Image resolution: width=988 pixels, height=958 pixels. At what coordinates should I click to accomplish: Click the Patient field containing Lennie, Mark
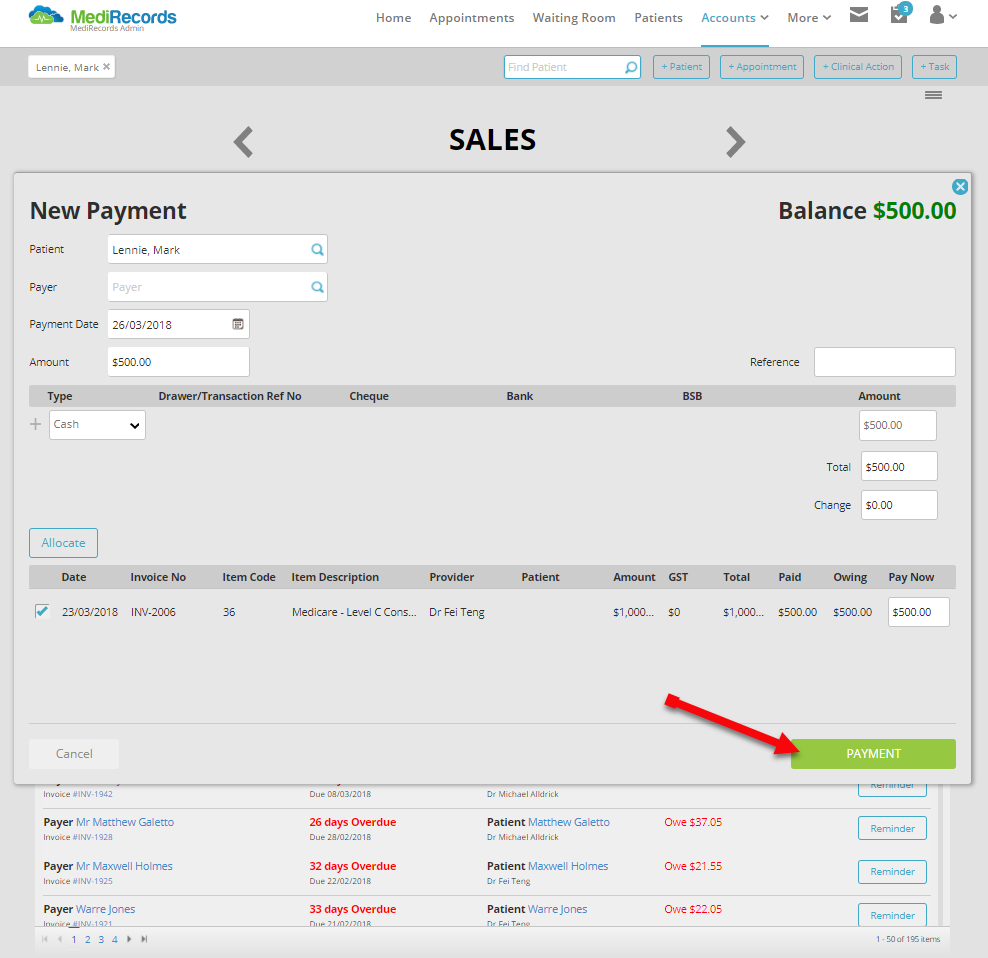217,250
